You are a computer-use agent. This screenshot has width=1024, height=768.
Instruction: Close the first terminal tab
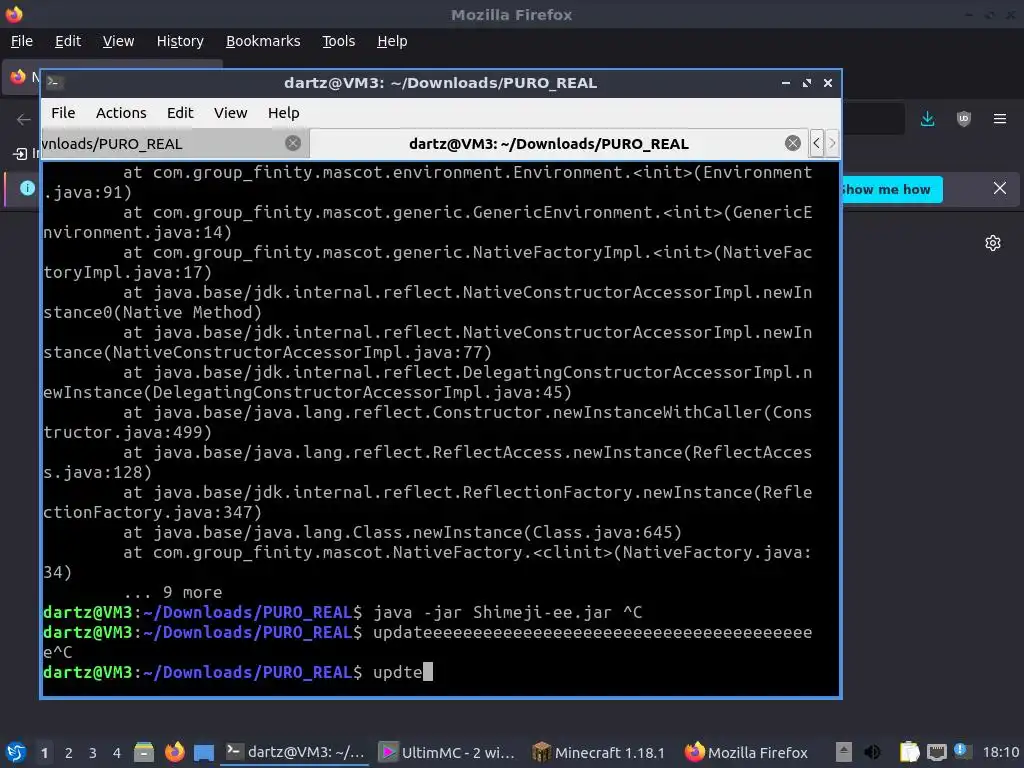(293, 143)
